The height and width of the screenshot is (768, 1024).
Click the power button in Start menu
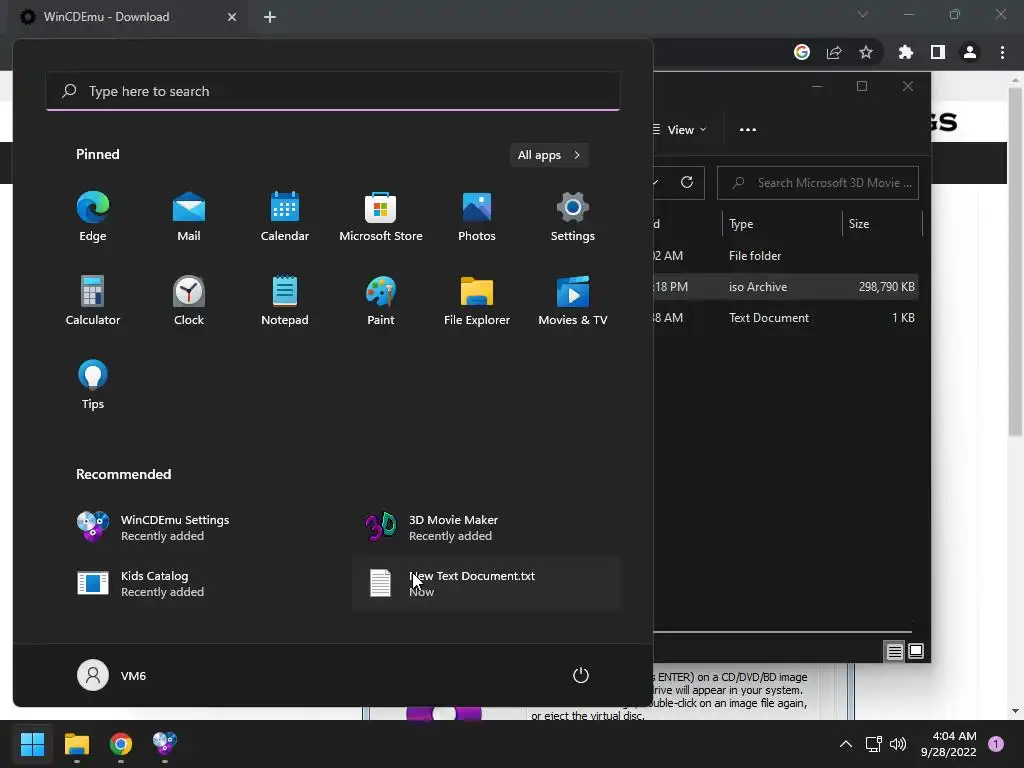pyautogui.click(x=581, y=675)
